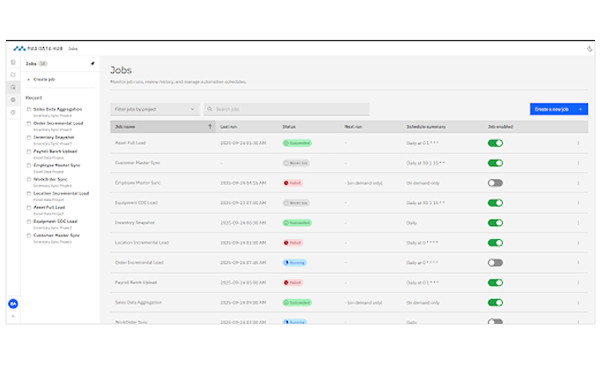
Task: Expand the sidebar with bottom collapse arrow
Action: click(13, 316)
